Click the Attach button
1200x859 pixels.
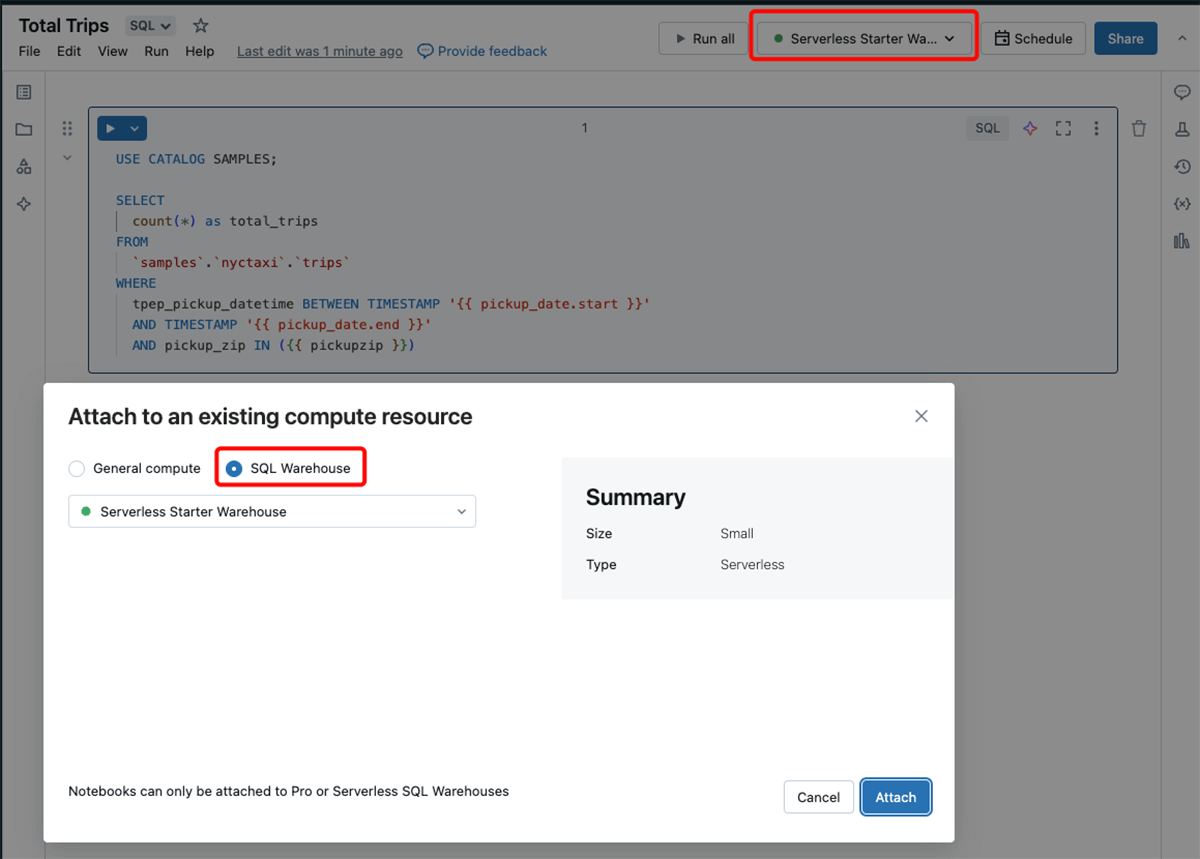(895, 797)
